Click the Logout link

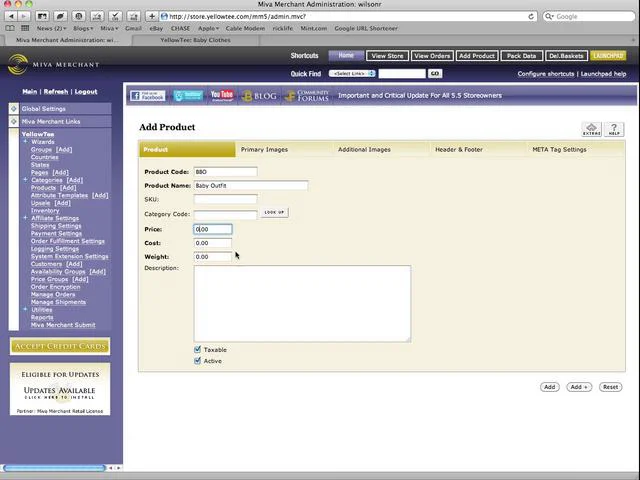[86, 91]
